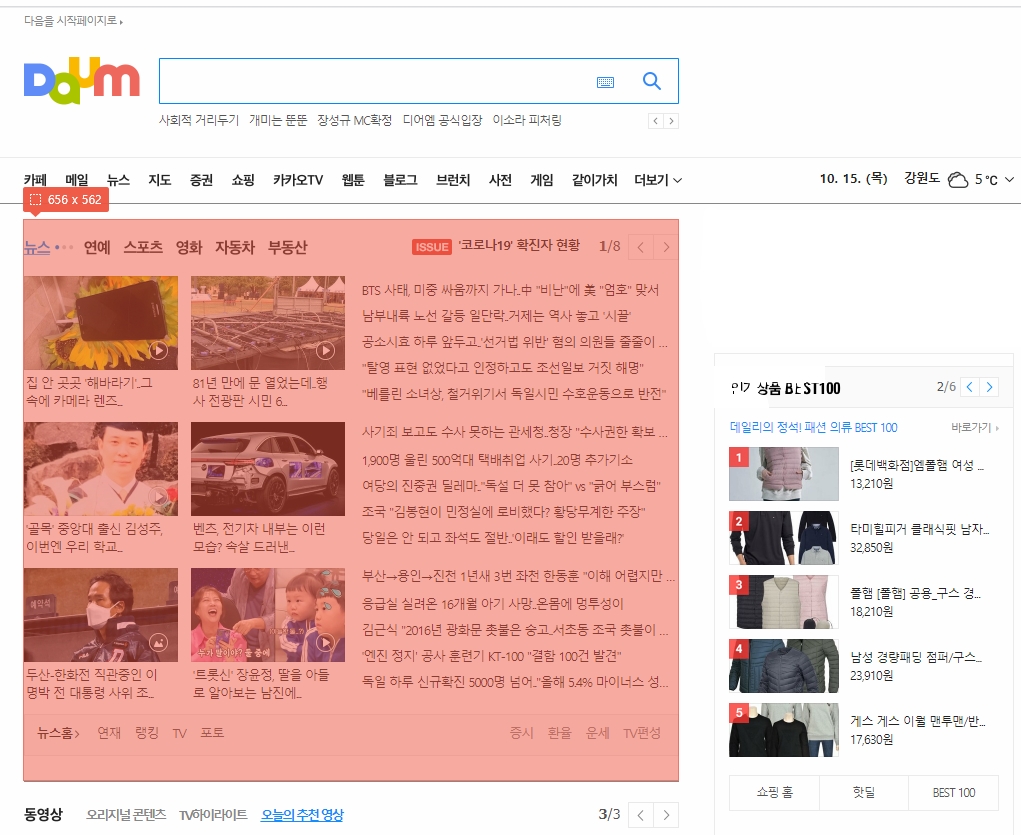Open 브런치 in the service menu
Image resolution: width=1021 pixels, height=835 pixels.
(453, 180)
